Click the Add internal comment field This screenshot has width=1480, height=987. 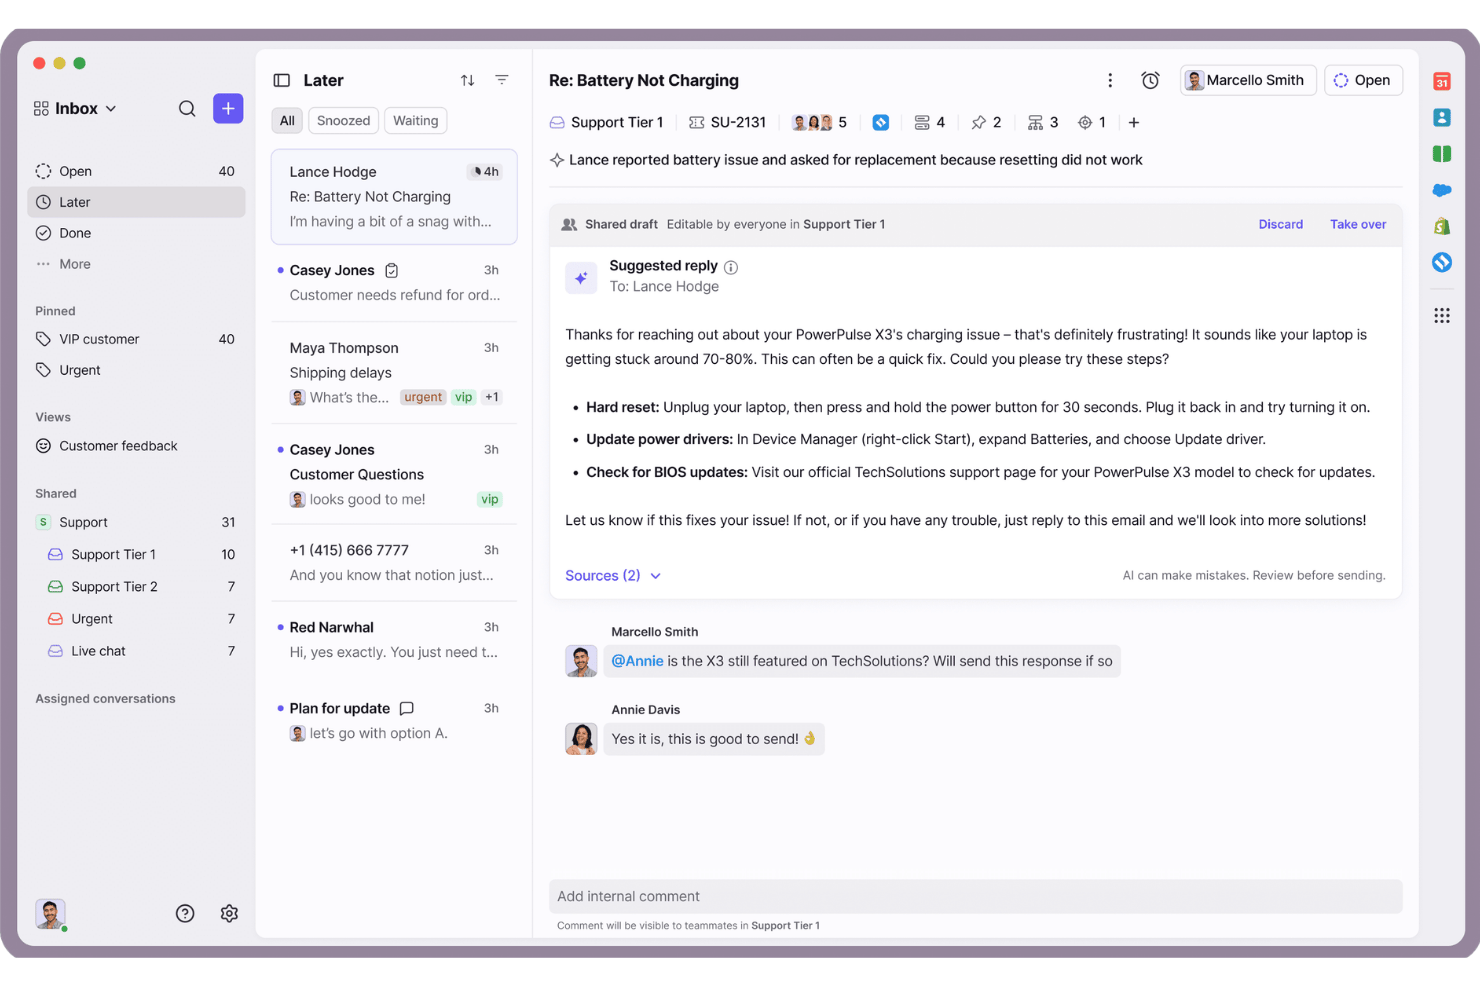click(975, 896)
